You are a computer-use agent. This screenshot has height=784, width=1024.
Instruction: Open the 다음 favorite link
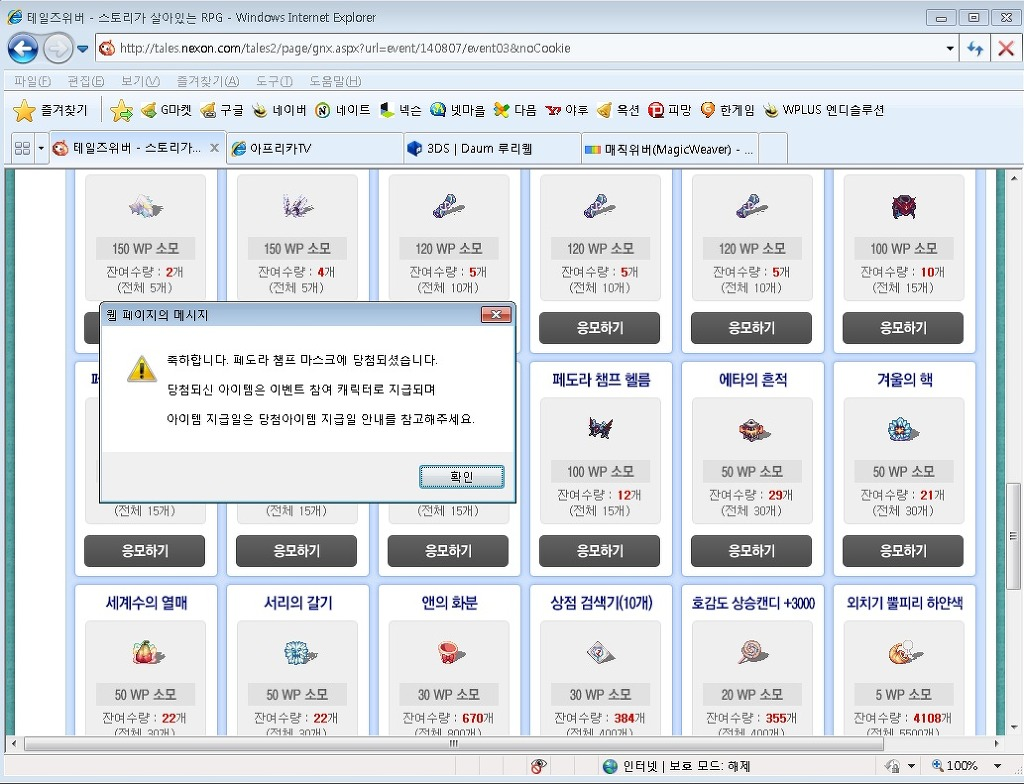(x=515, y=110)
